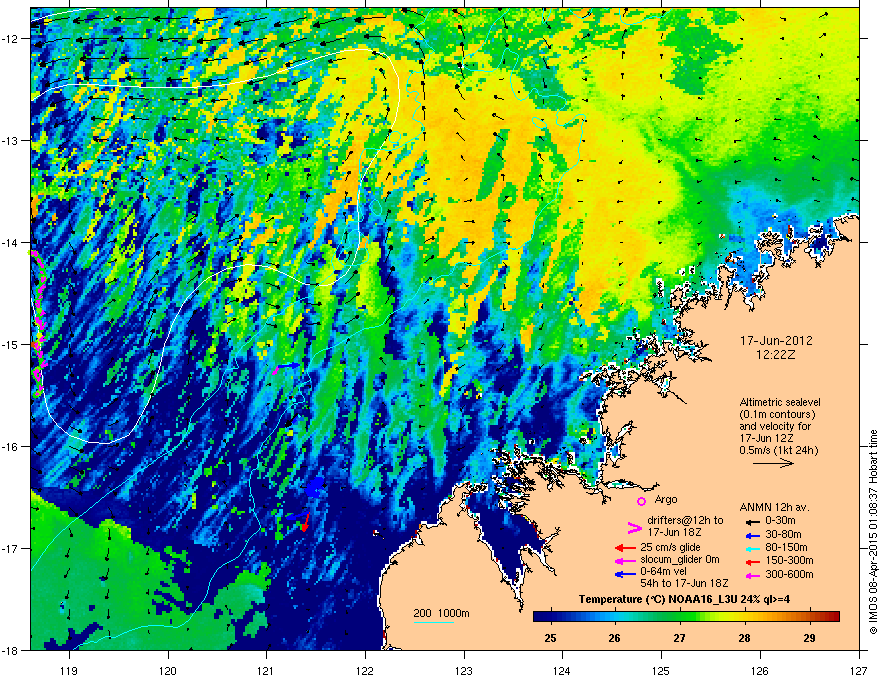Click the ANMN 12h av. heading
This screenshot has width=880, height=680.
774,507
